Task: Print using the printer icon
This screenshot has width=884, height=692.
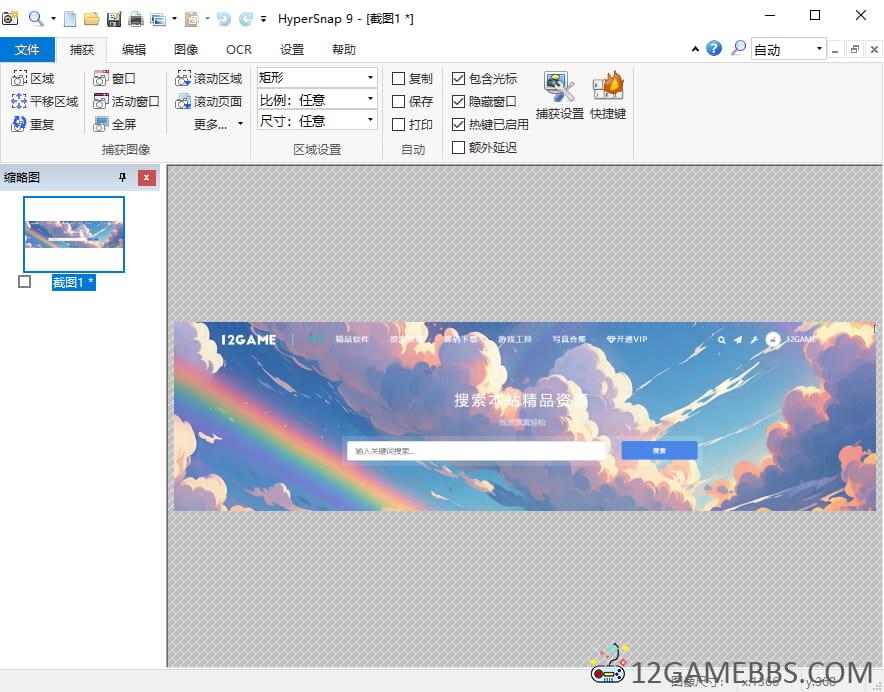Action: tap(136, 19)
